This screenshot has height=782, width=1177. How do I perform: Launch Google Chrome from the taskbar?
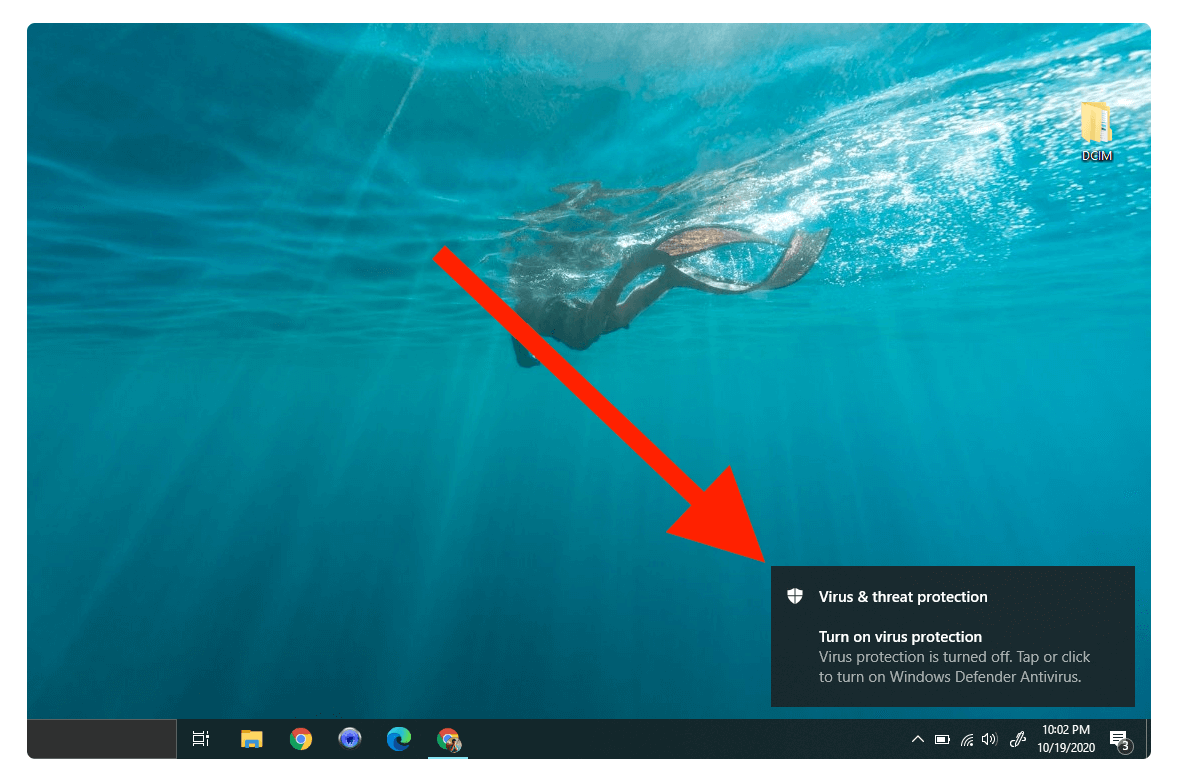(300, 739)
